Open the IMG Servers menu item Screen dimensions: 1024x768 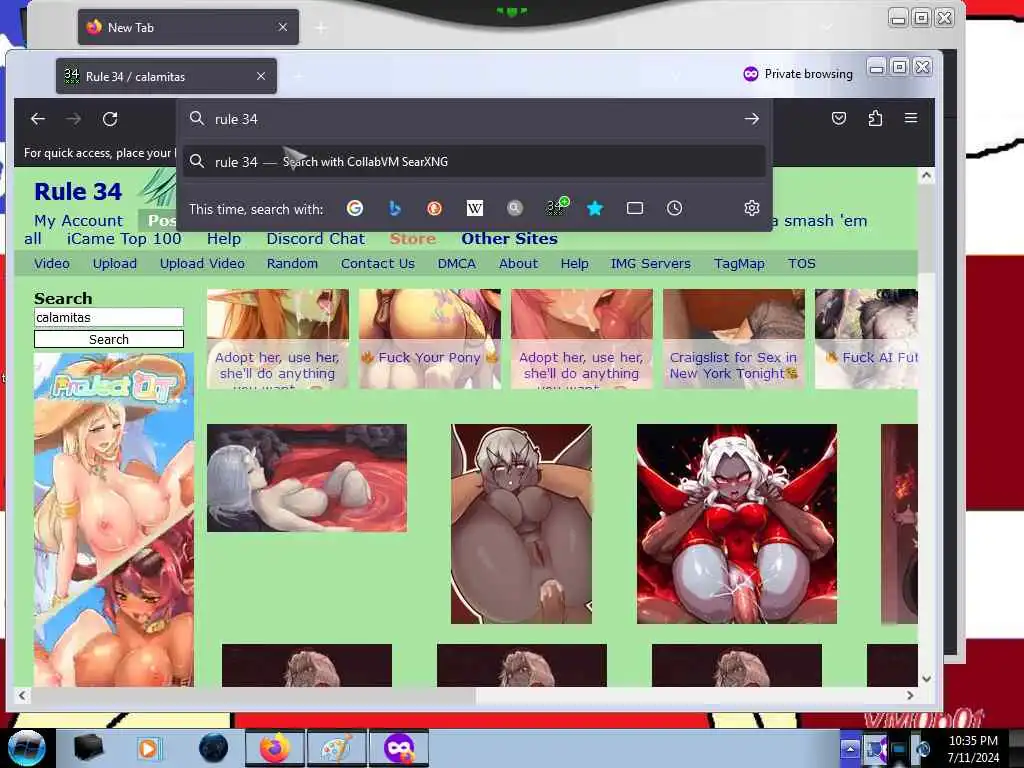click(650, 264)
